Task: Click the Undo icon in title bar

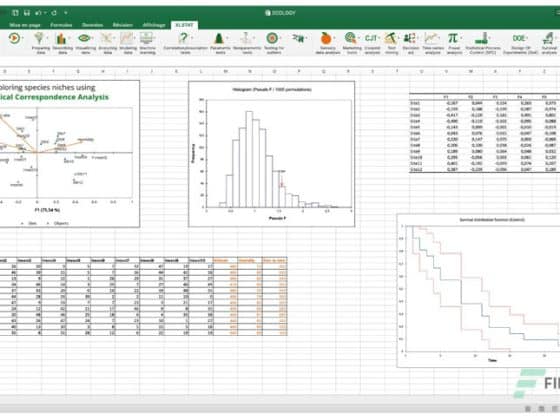Action: pyautogui.click(x=38, y=13)
